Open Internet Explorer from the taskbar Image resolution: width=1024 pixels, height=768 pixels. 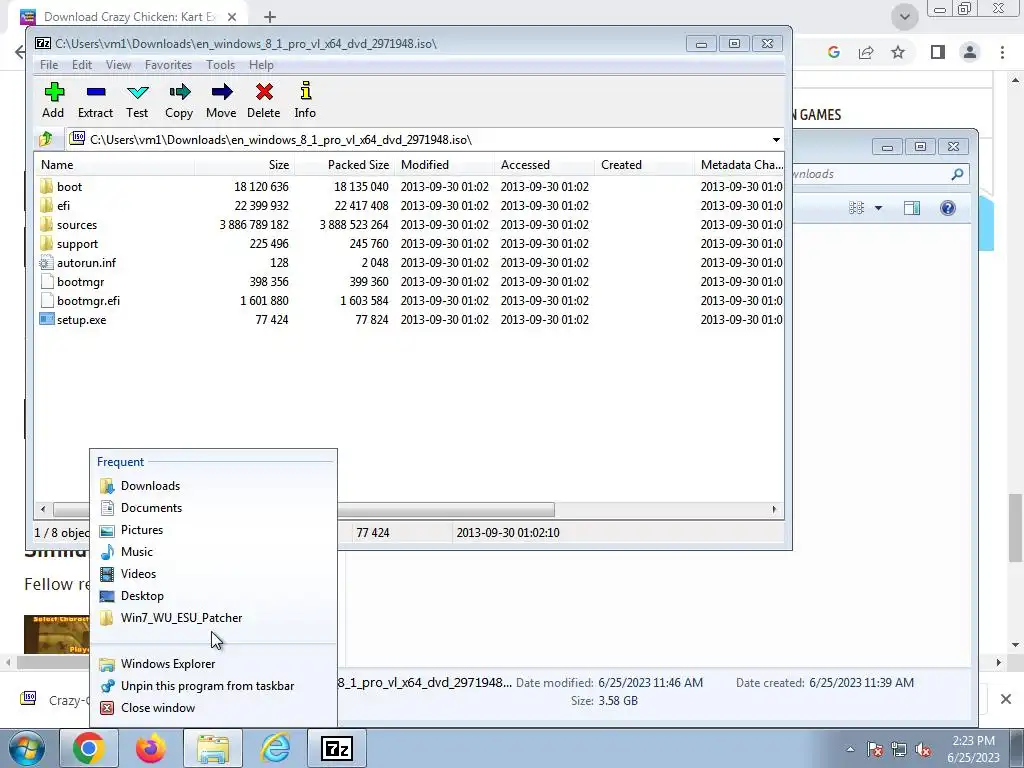tap(276, 748)
